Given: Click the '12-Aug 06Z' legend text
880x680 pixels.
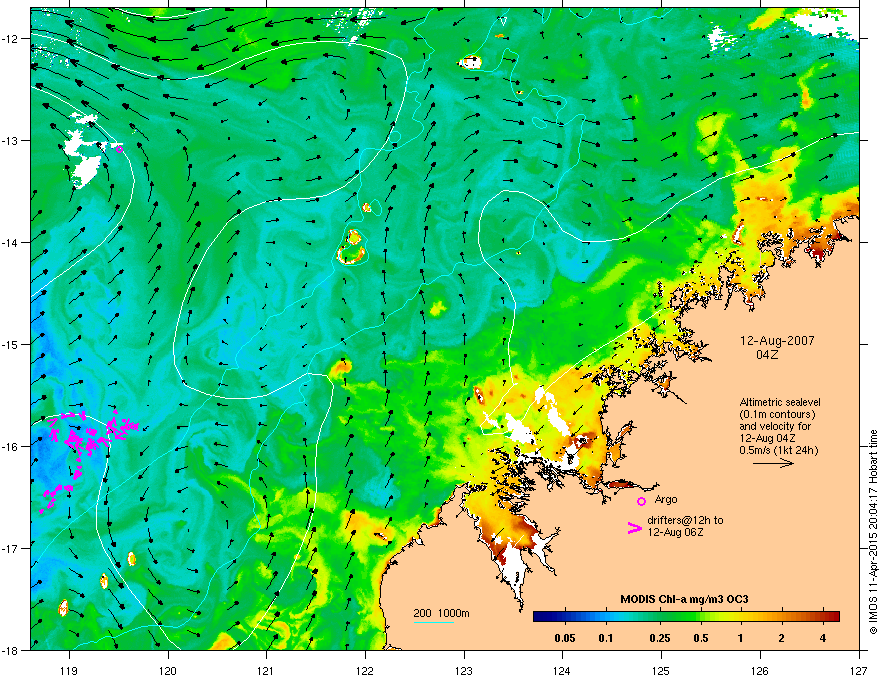Looking at the screenshot, I should pos(675,532).
